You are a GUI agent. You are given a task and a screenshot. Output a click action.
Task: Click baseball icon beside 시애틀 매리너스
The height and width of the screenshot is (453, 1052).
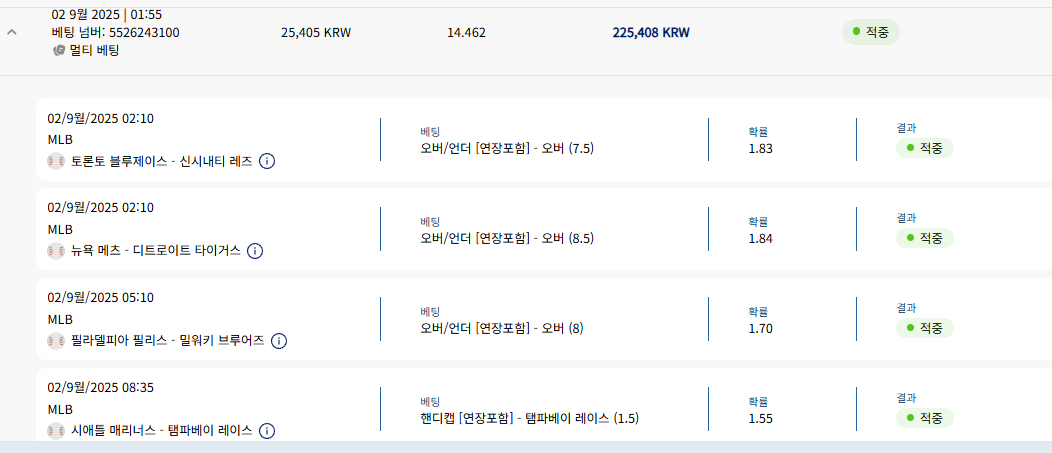point(56,431)
